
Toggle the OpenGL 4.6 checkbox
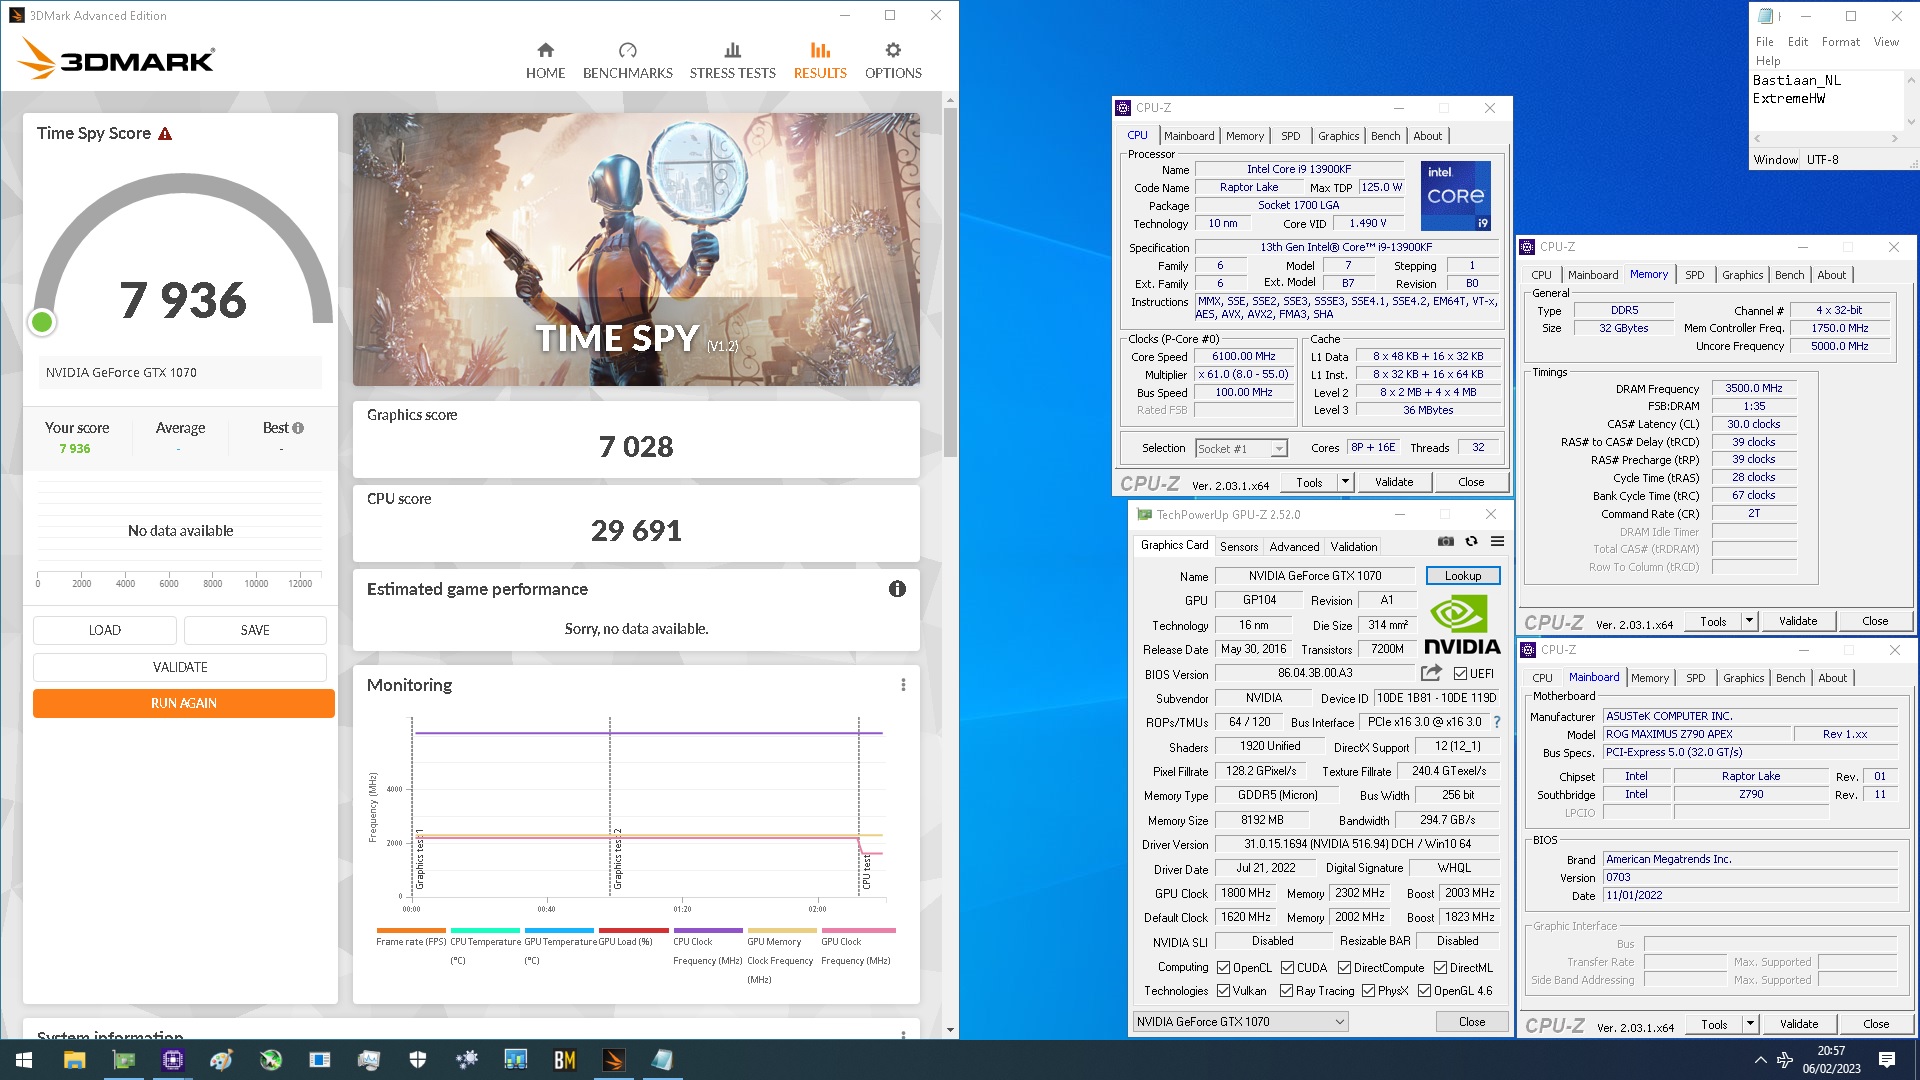[1424, 991]
